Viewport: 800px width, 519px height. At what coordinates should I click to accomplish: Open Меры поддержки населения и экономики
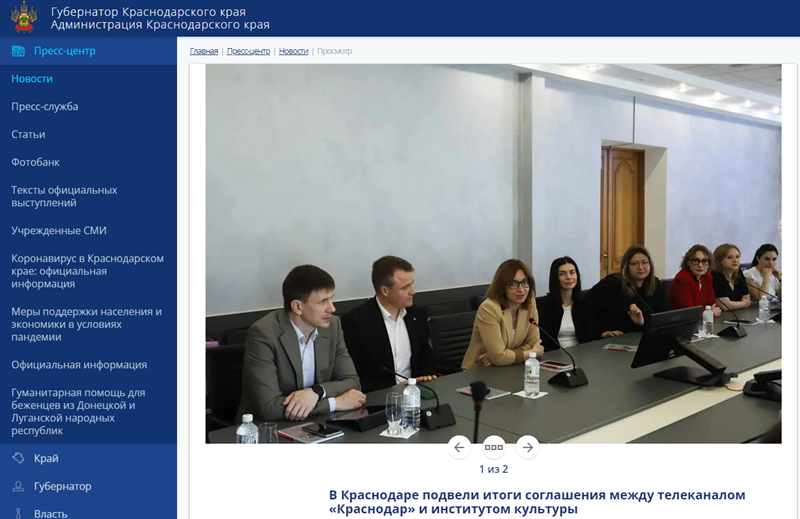(x=87, y=324)
